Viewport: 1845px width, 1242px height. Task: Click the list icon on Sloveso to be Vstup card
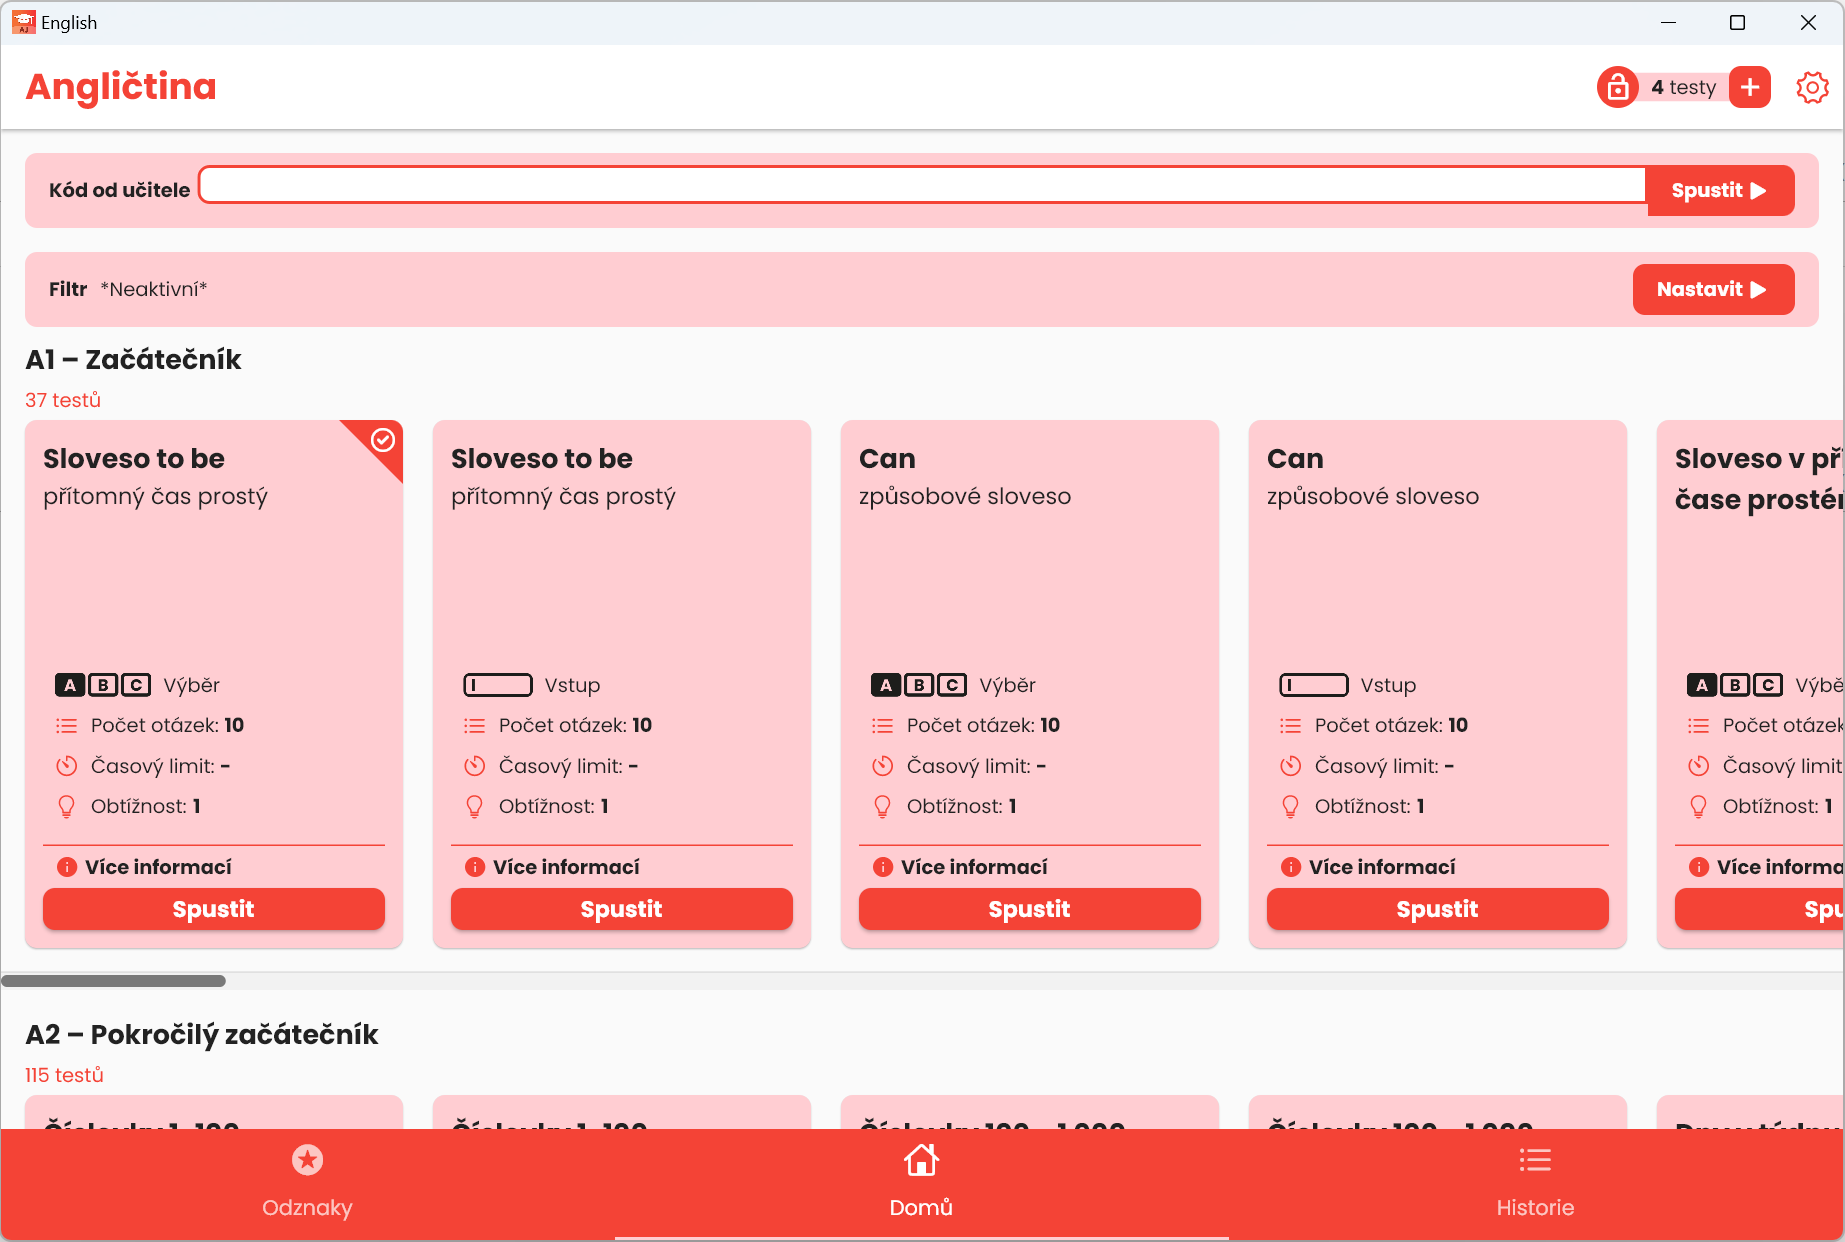tap(475, 726)
